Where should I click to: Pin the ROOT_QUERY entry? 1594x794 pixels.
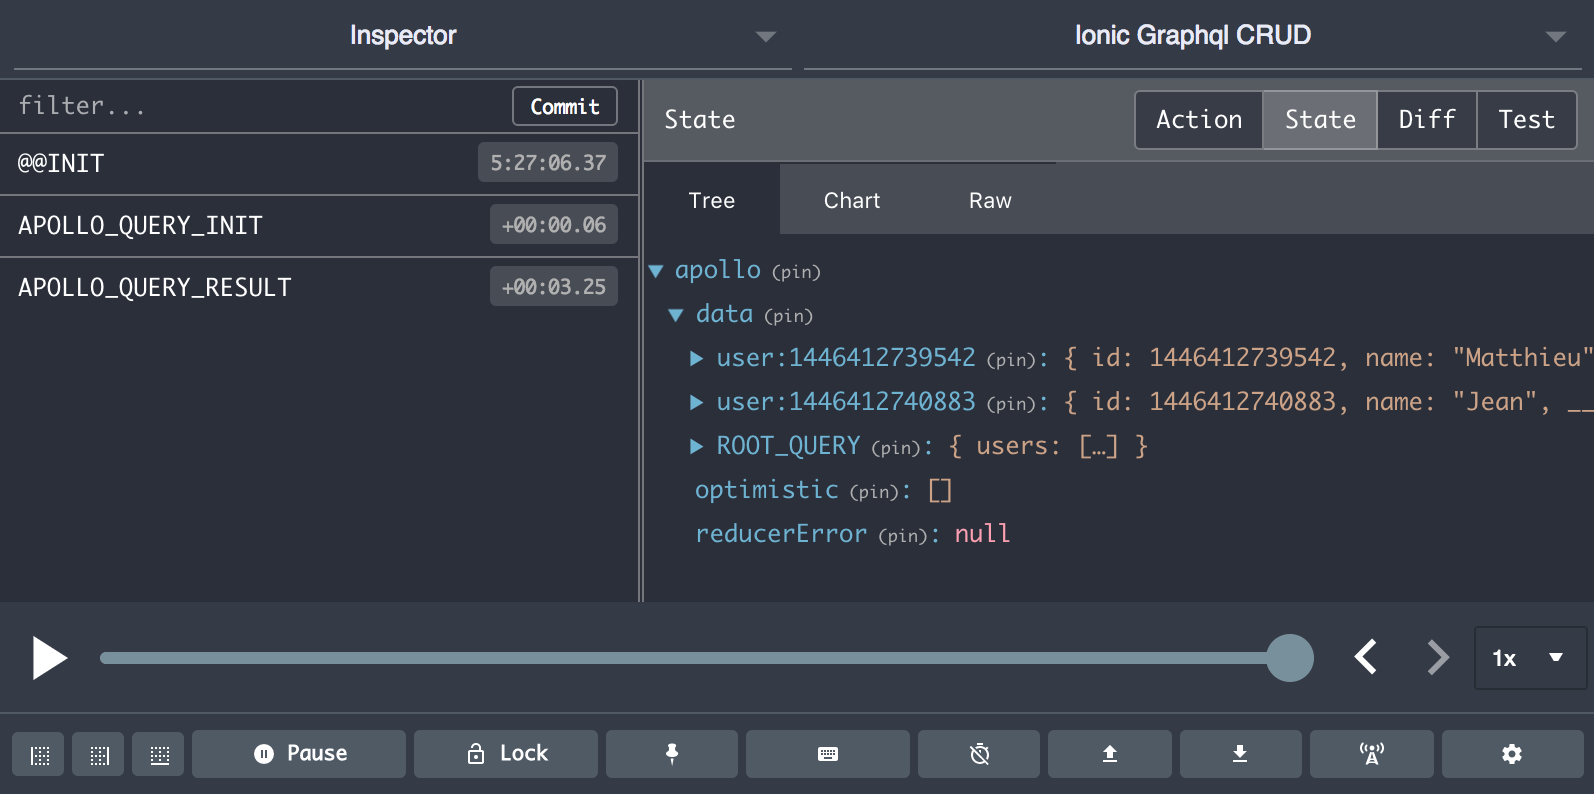(x=896, y=448)
